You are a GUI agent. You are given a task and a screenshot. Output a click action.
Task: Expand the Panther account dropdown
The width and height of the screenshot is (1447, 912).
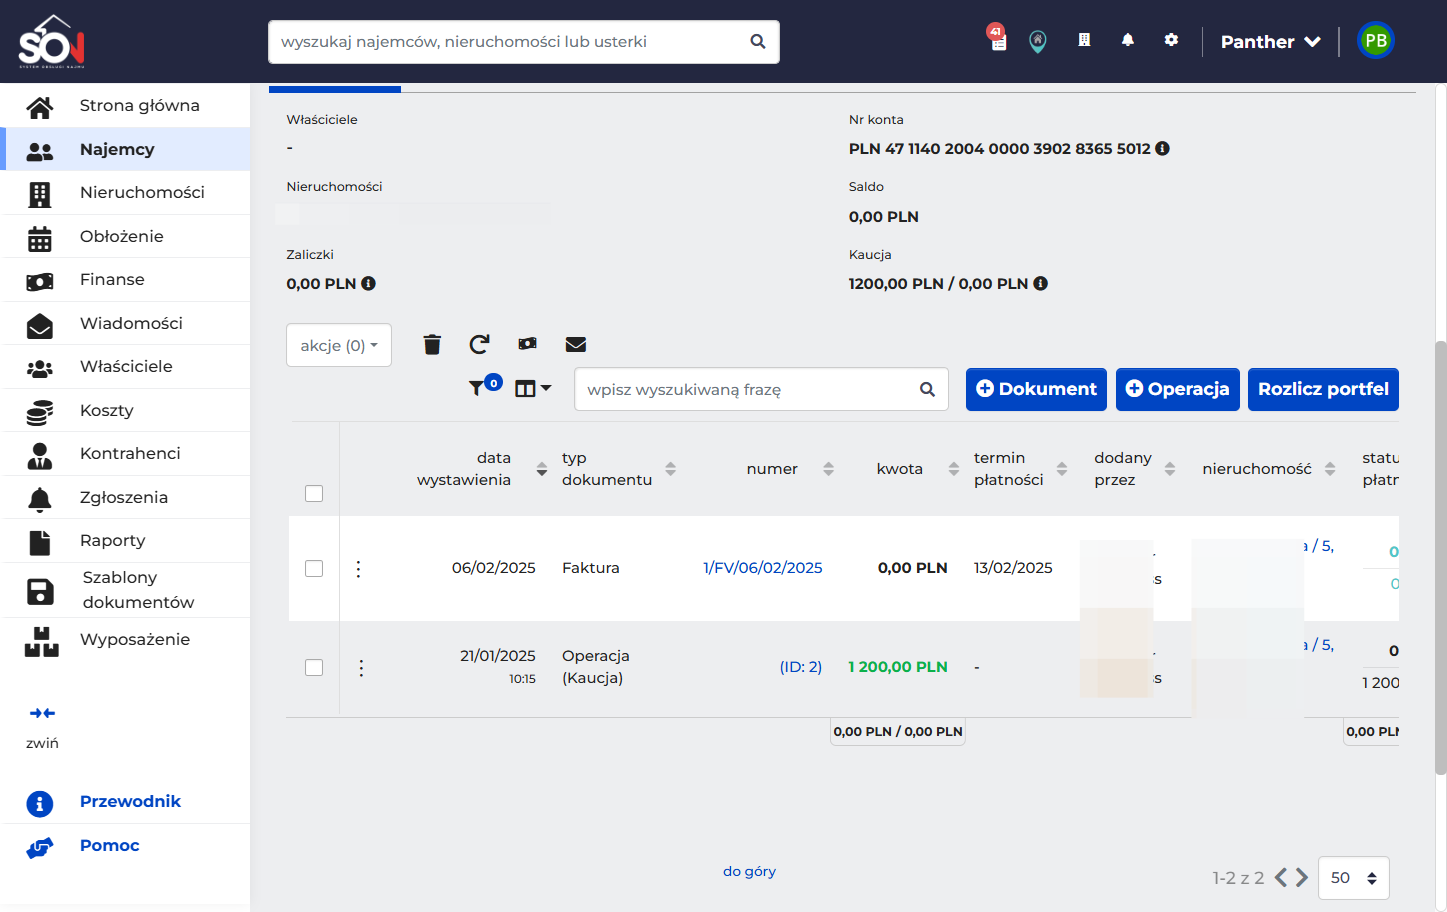click(x=1271, y=42)
